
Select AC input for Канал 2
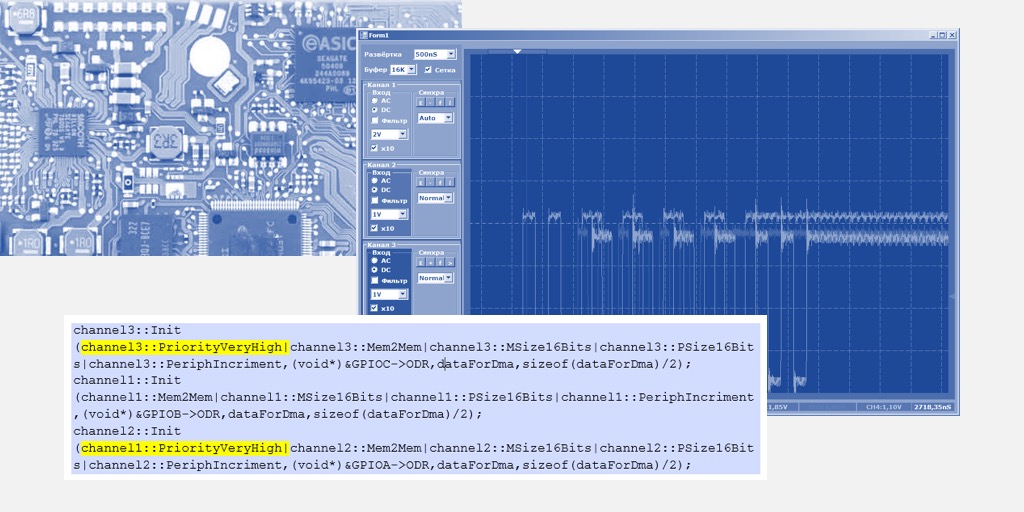pyautogui.click(x=374, y=180)
